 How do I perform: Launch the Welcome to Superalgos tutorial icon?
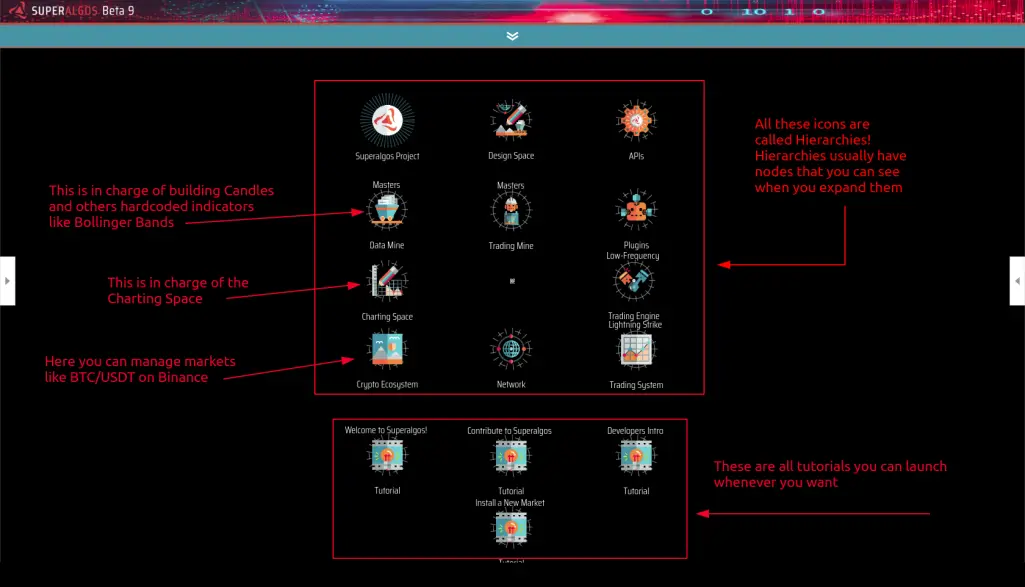point(387,456)
